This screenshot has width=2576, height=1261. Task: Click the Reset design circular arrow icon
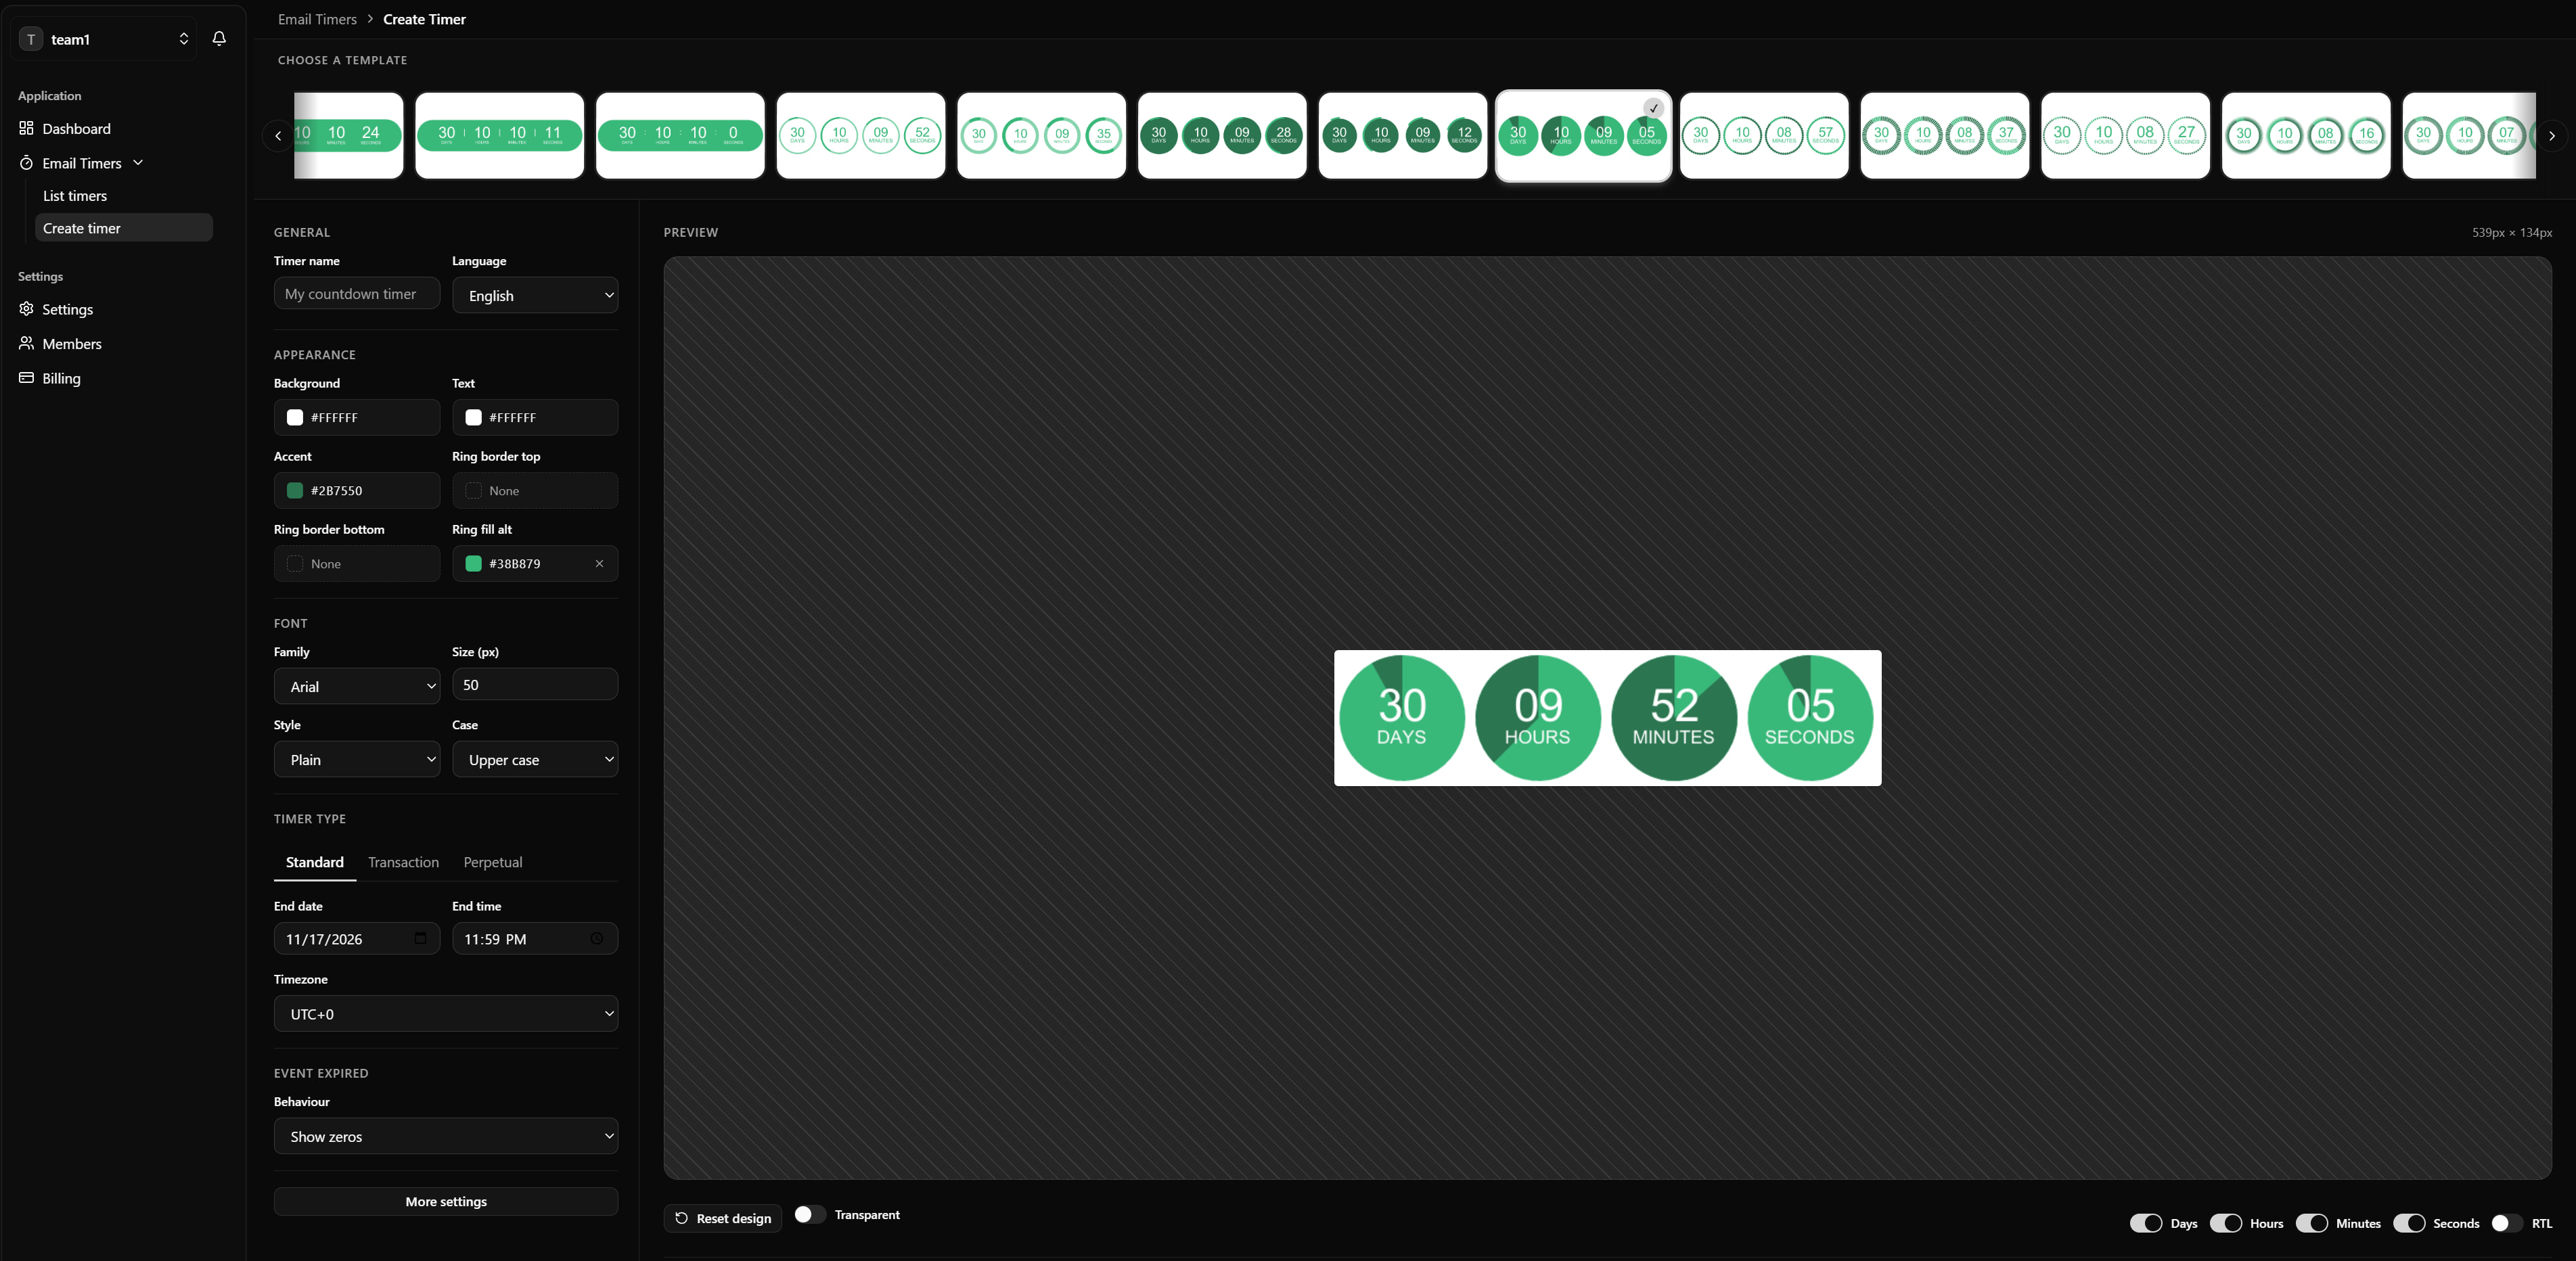pos(682,1218)
